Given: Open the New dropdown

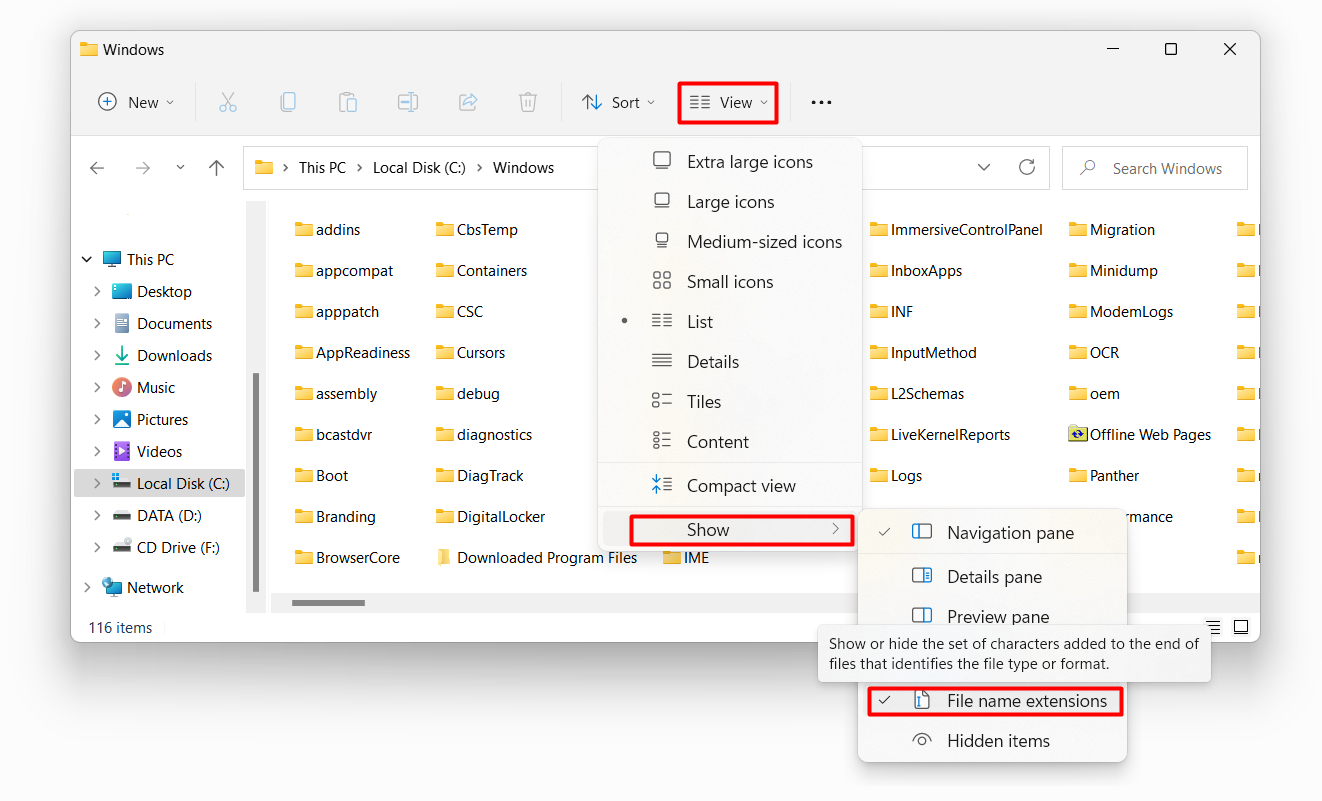Looking at the screenshot, I should [x=136, y=102].
